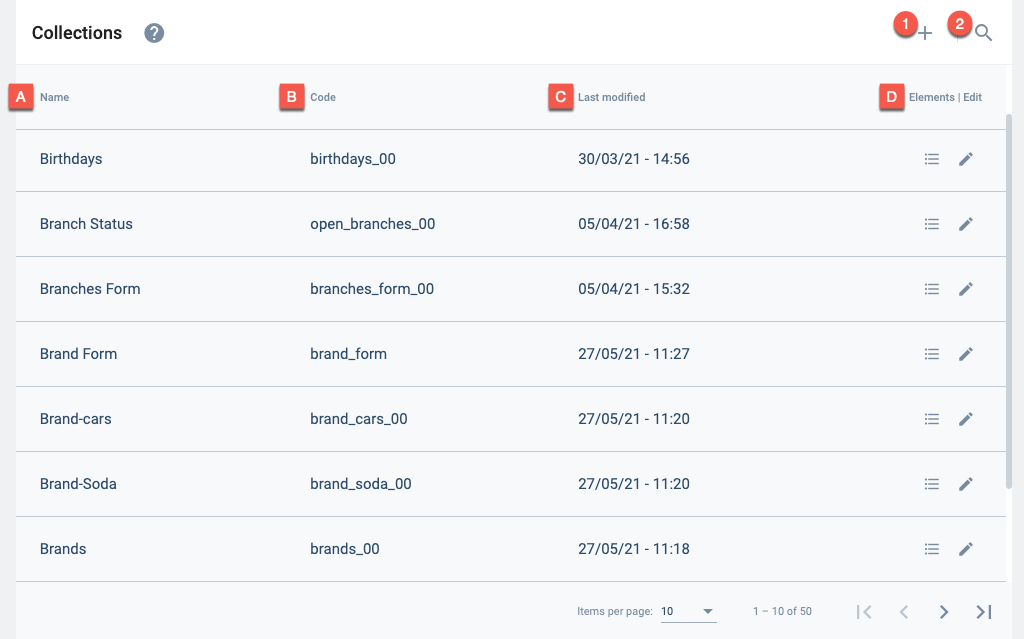Click the brand_form code cell
The height and width of the screenshot is (639, 1024).
tap(348, 354)
